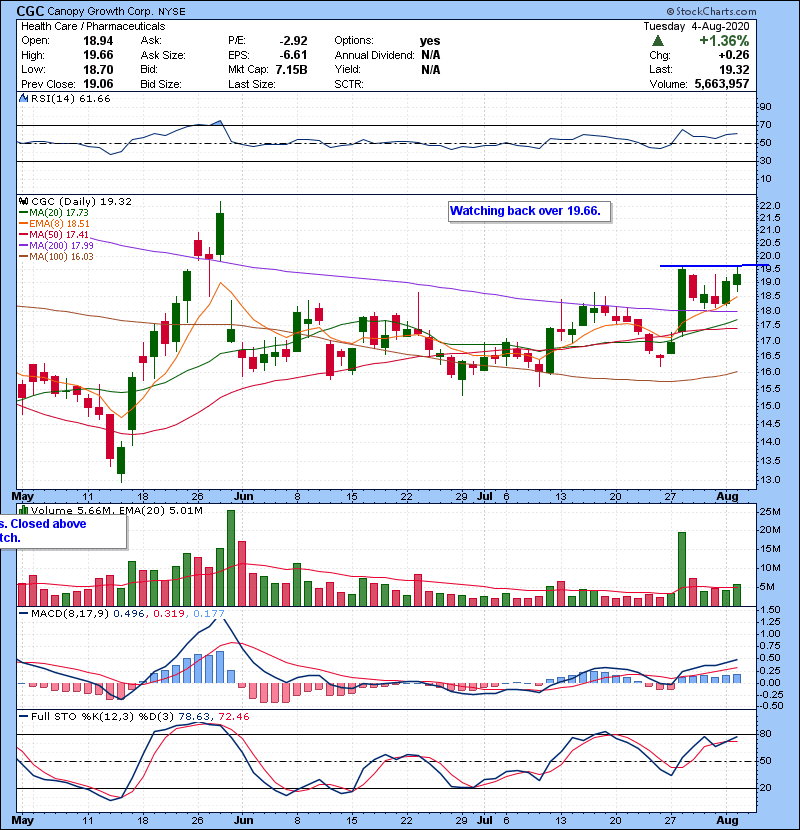Click the blue 19.66 resistance line

(714, 265)
